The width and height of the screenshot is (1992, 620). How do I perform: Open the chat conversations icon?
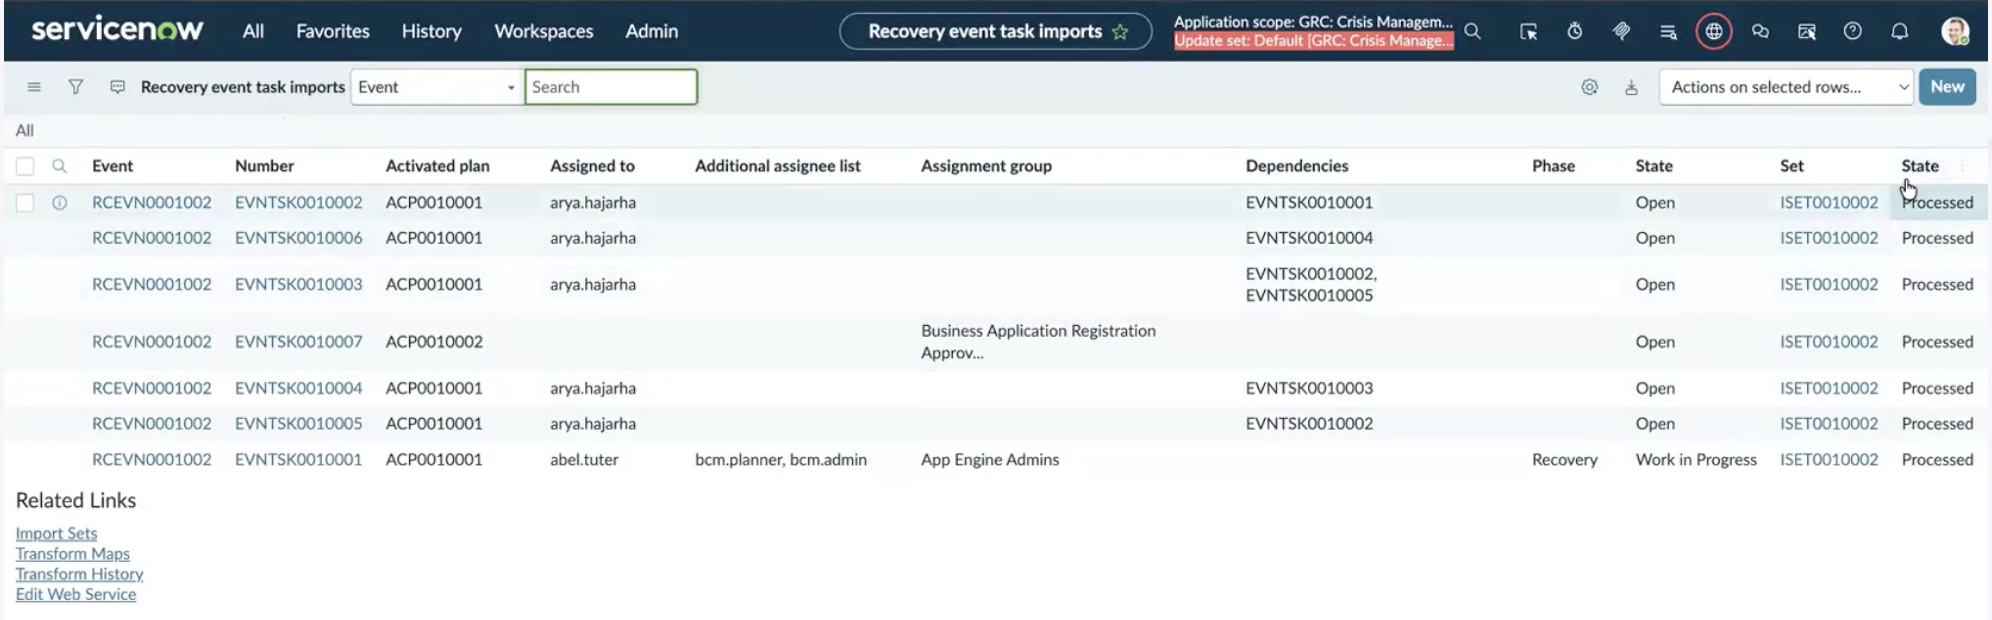point(1760,31)
